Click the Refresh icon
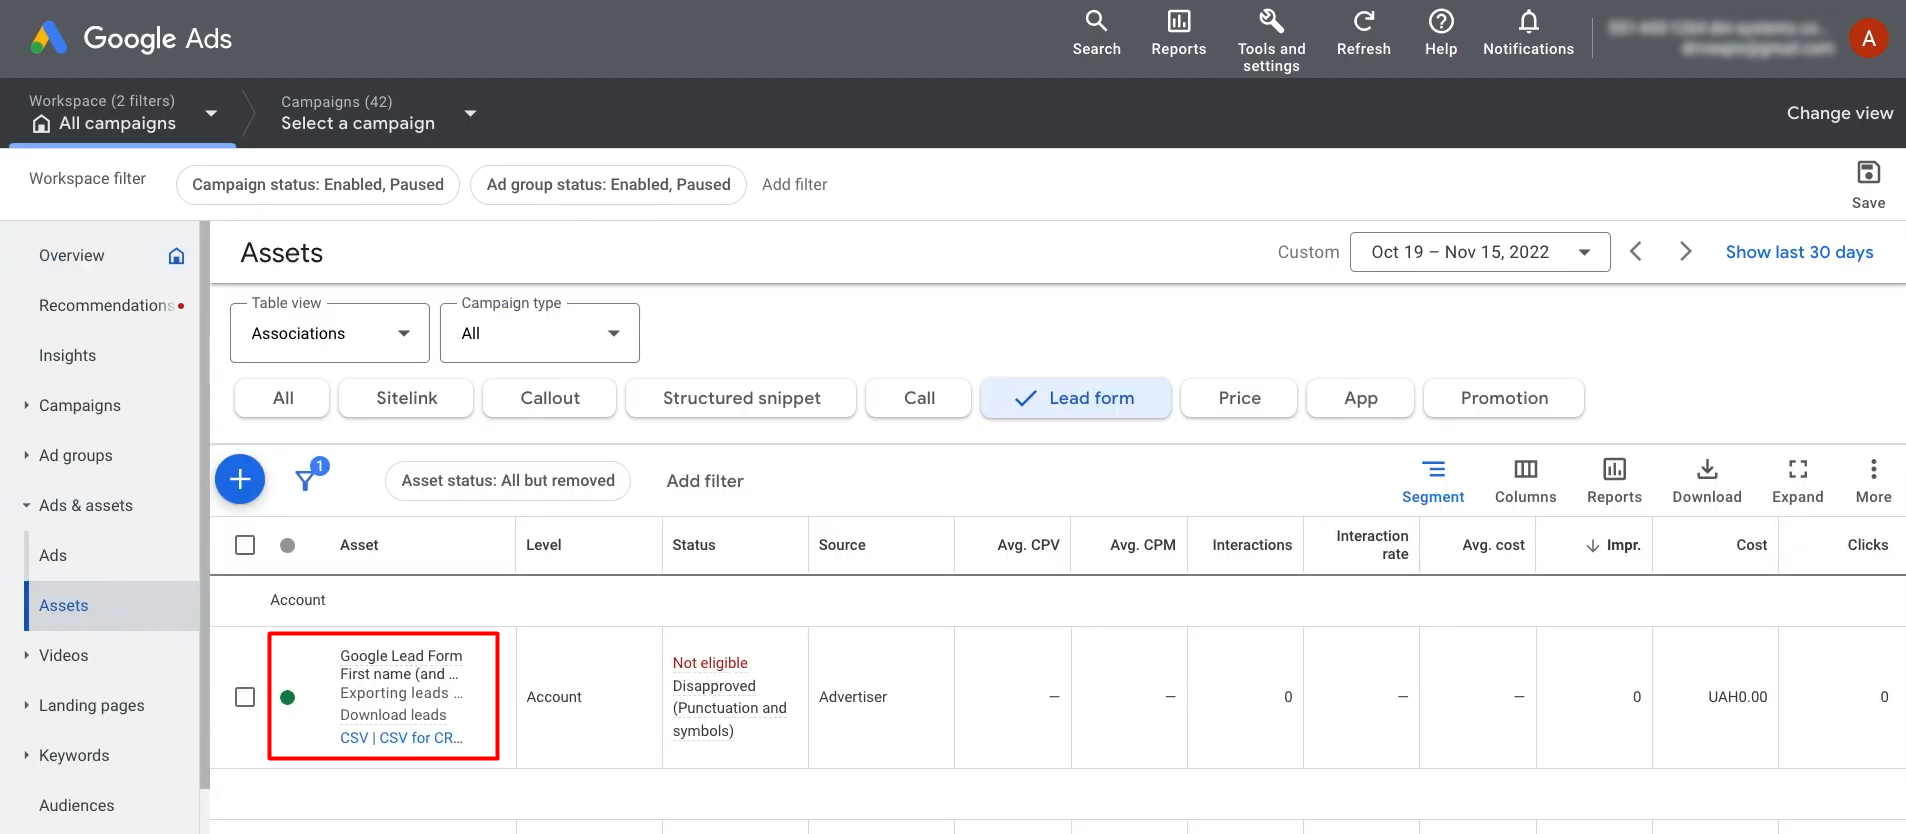The width and height of the screenshot is (1906, 834). point(1363,22)
